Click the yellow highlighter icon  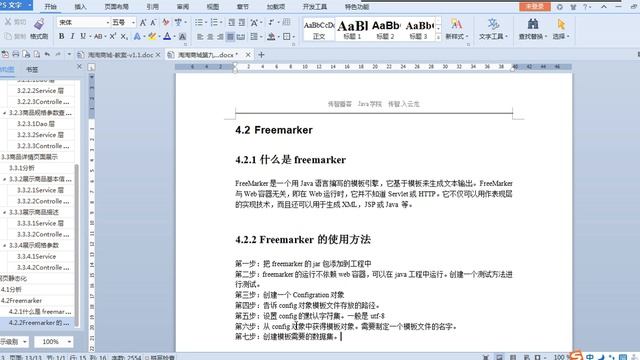point(152,36)
